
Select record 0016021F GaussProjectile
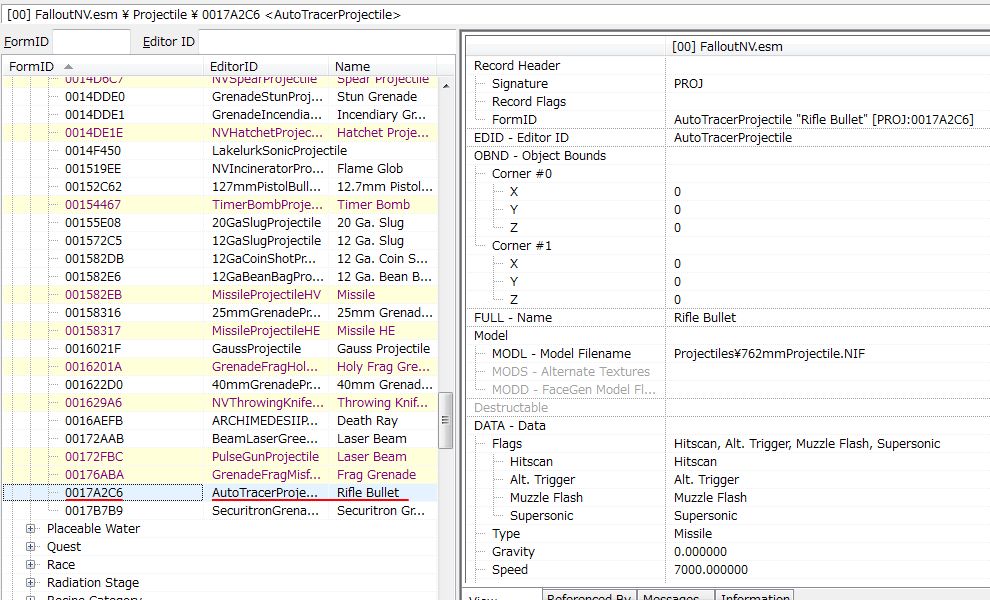[220, 349]
